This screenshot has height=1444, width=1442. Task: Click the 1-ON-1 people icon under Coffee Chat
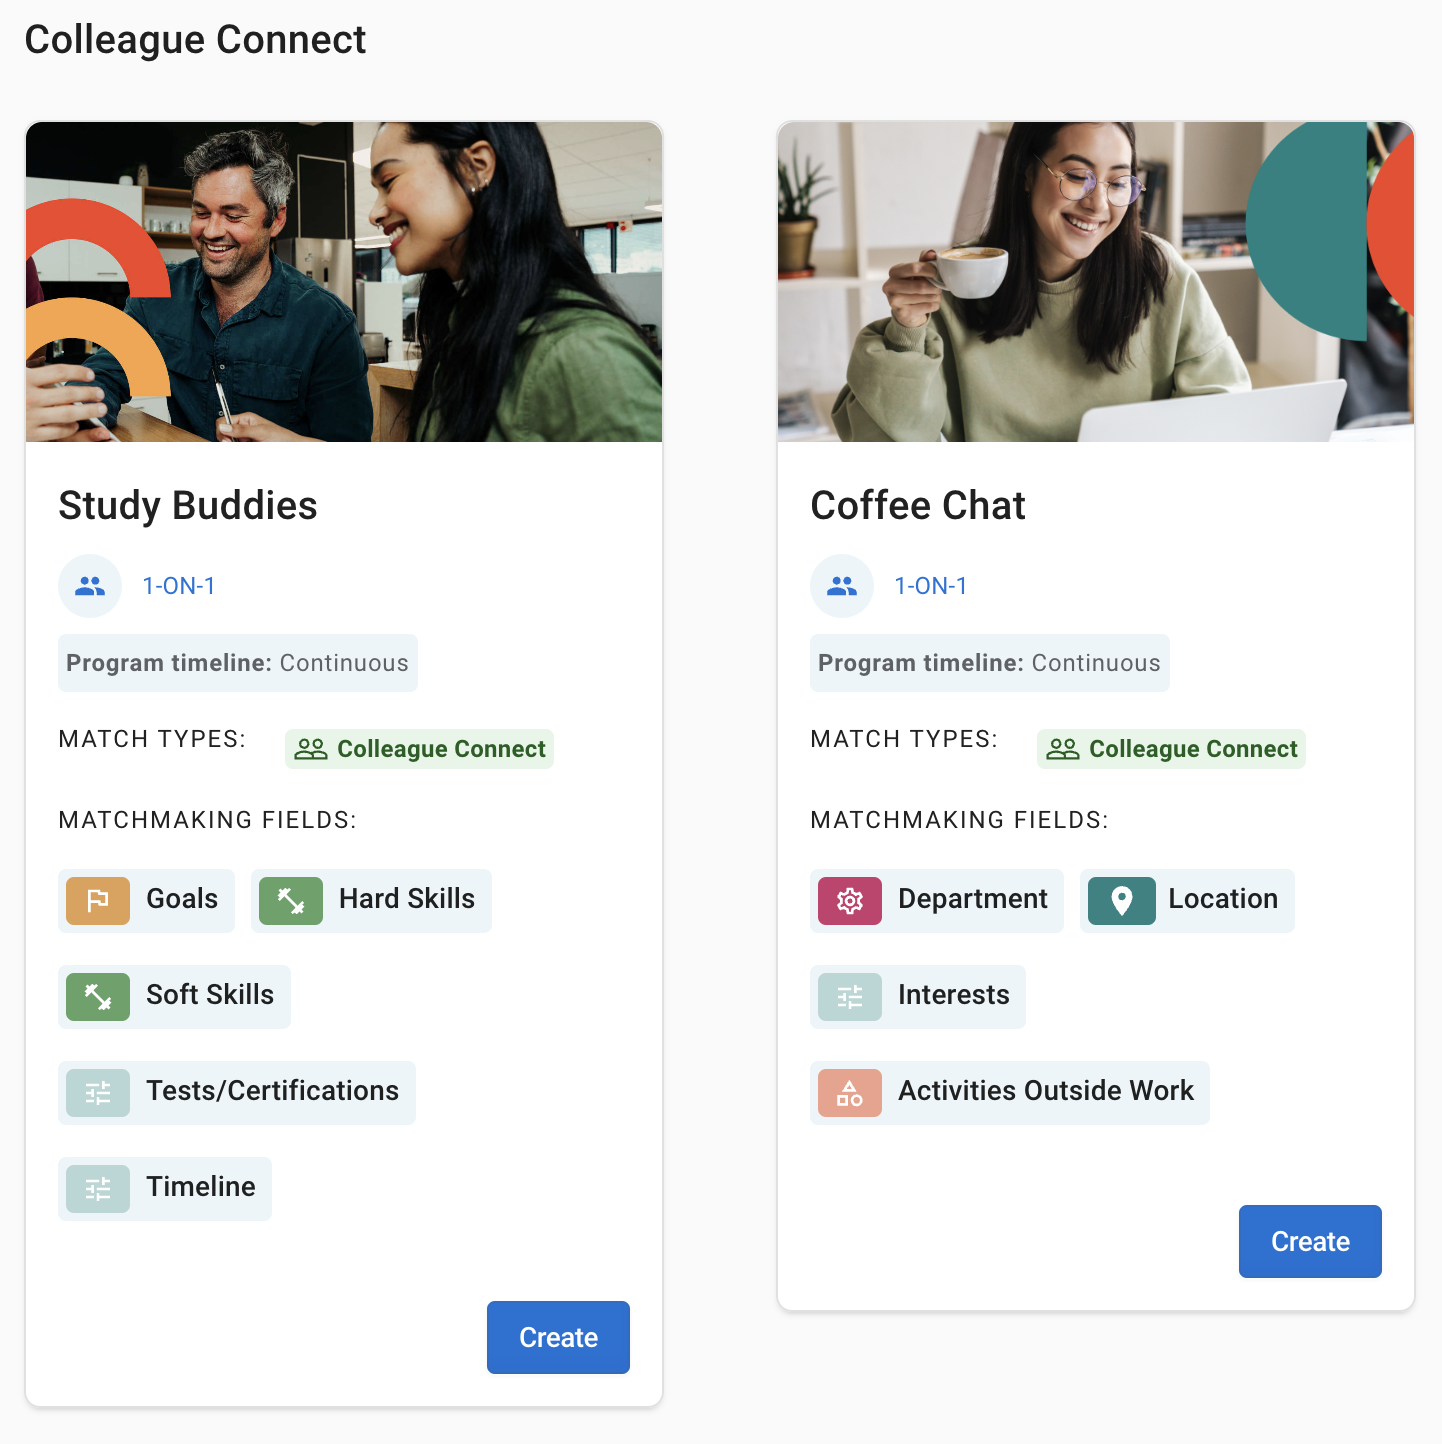point(842,586)
